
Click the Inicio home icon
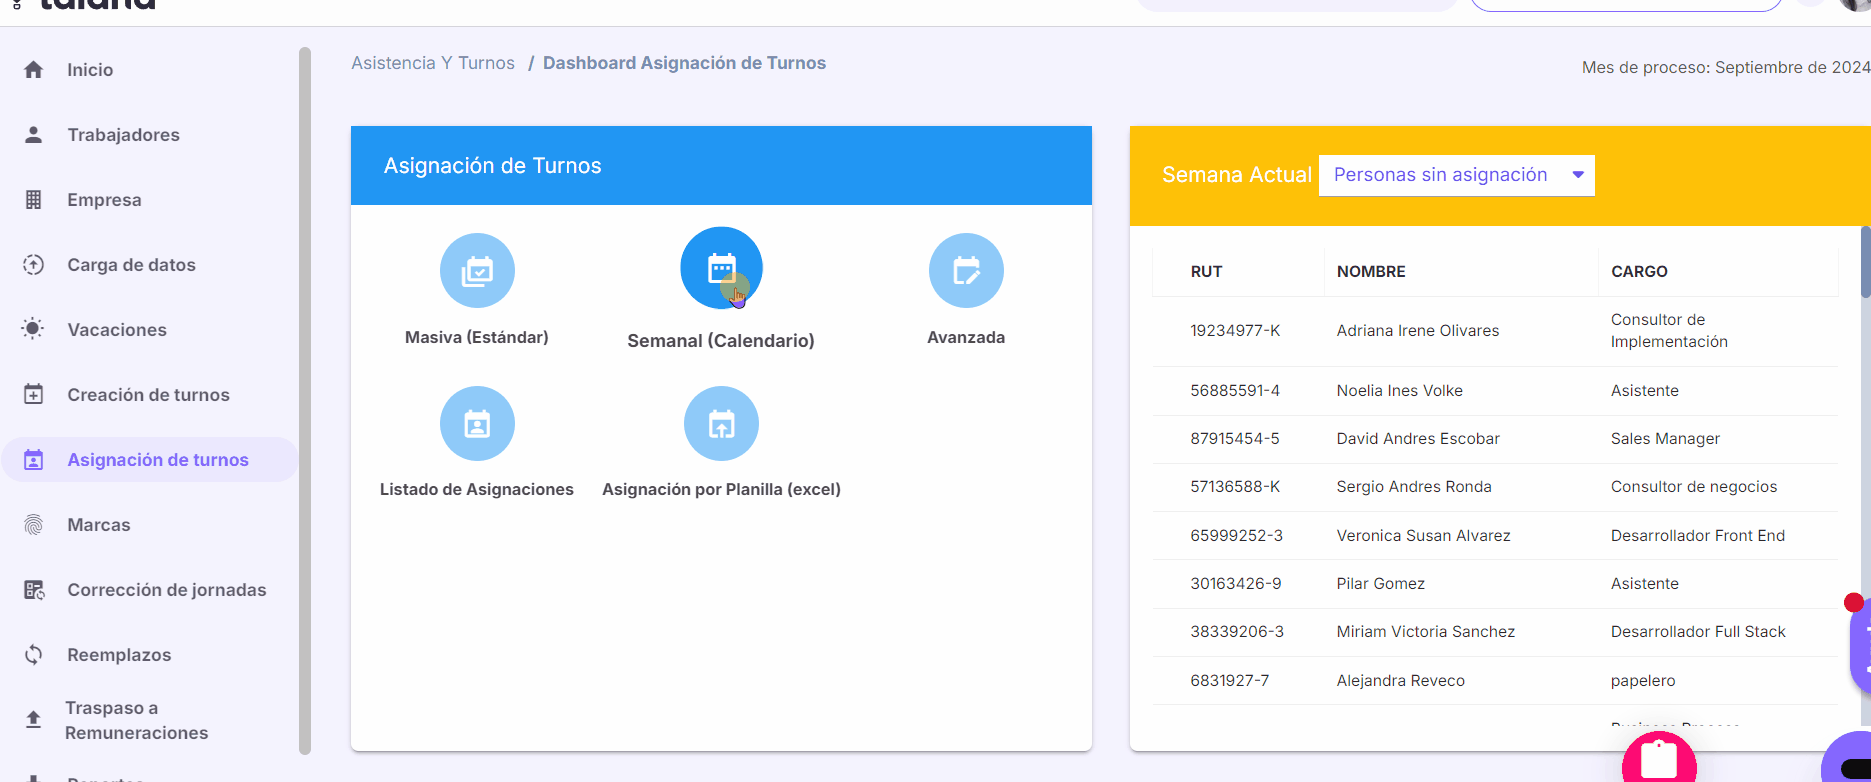[33, 70]
